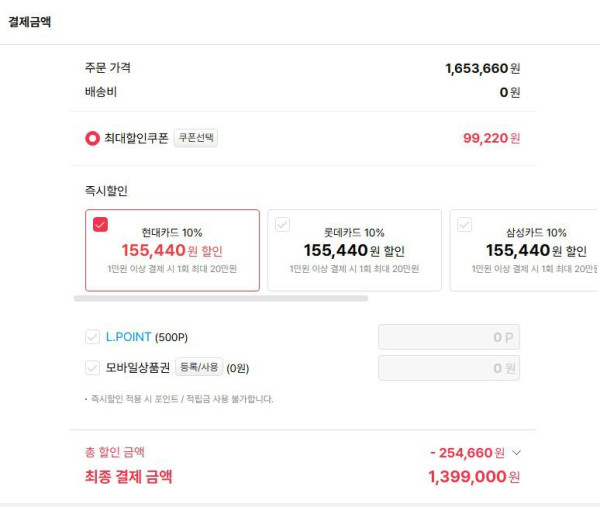
Task: Click the horizontal scrollbar under discount cards
Action: click(221, 298)
